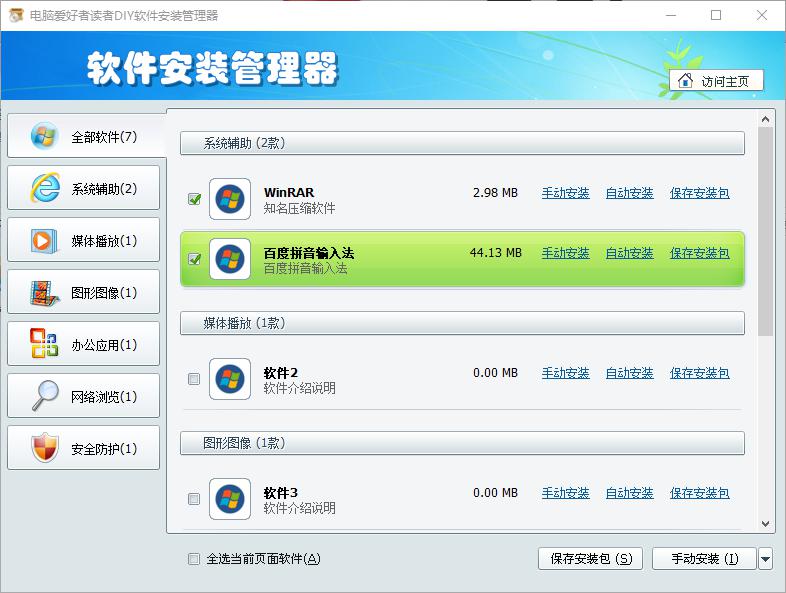The height and width of the screenshot is (593, 786).
Task: Open the dropdown arrow beside 手动安装 button
Action: point(765,559)
